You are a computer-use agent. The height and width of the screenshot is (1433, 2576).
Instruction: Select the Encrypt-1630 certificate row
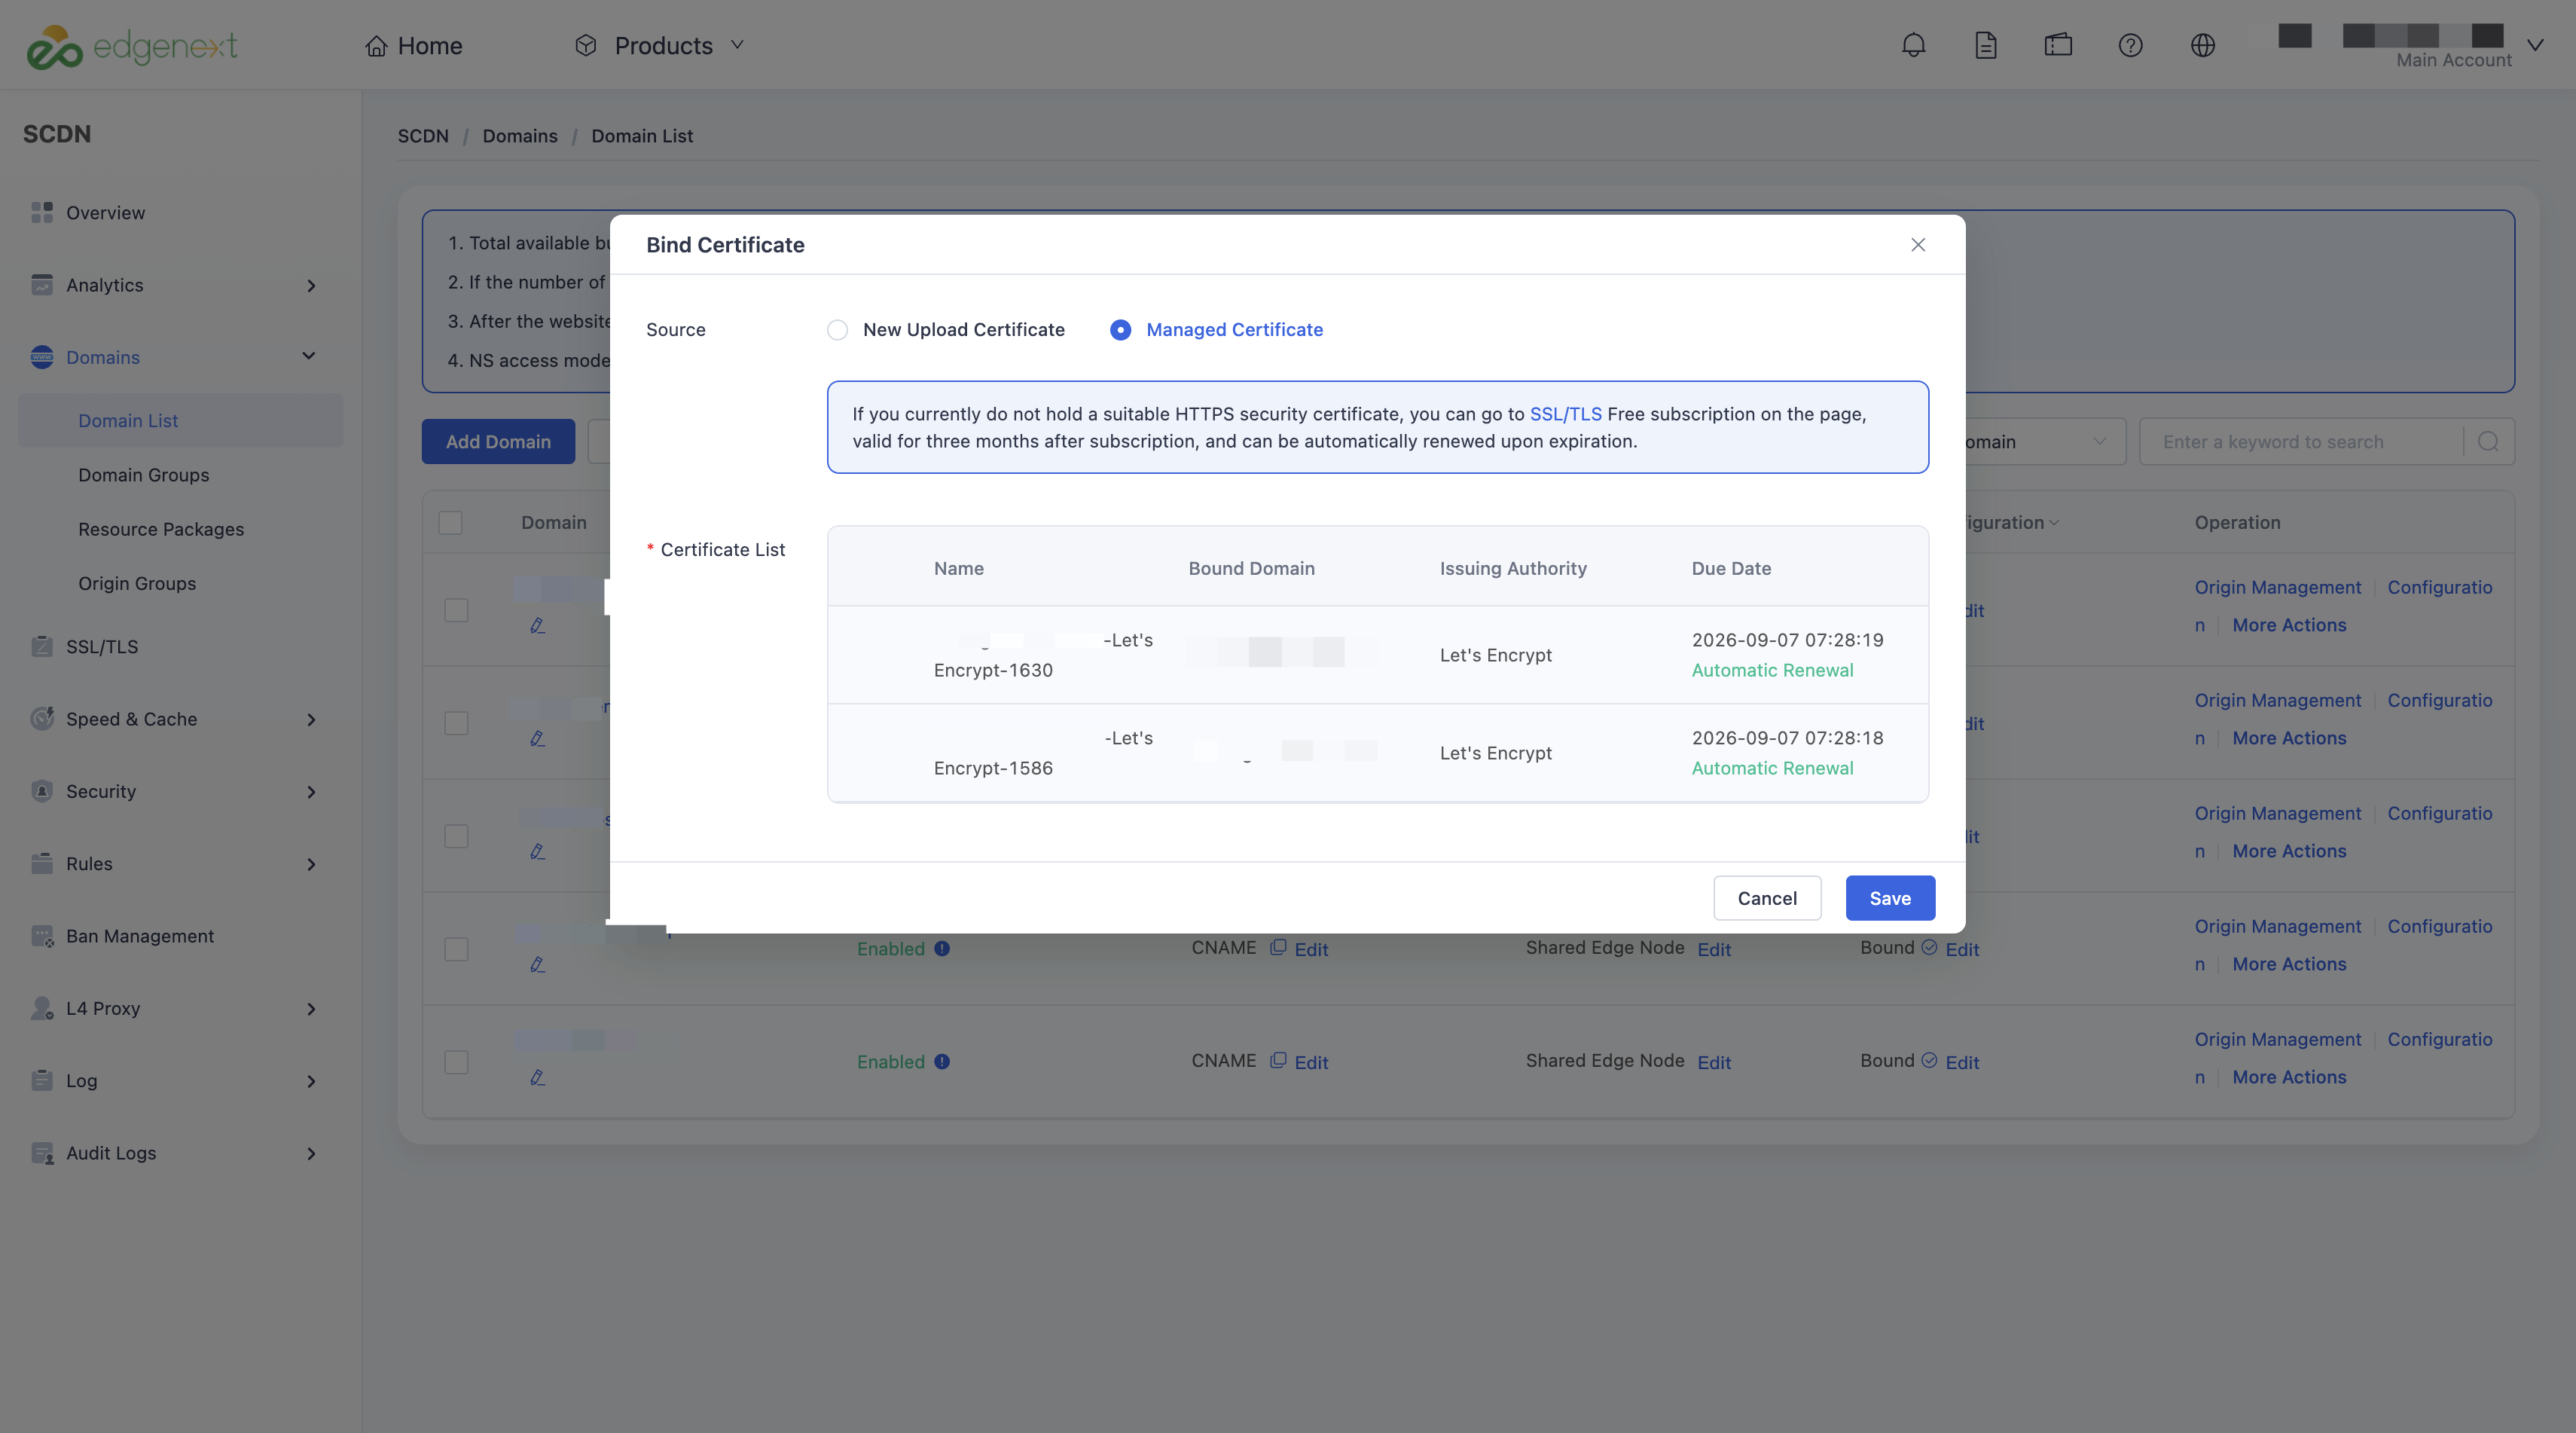1378,655
